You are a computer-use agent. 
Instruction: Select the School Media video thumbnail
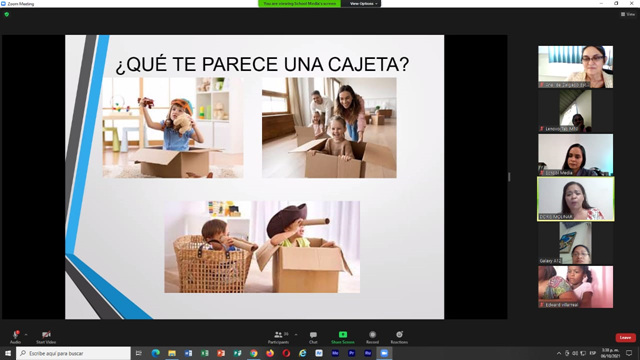(x=576, y=155)
